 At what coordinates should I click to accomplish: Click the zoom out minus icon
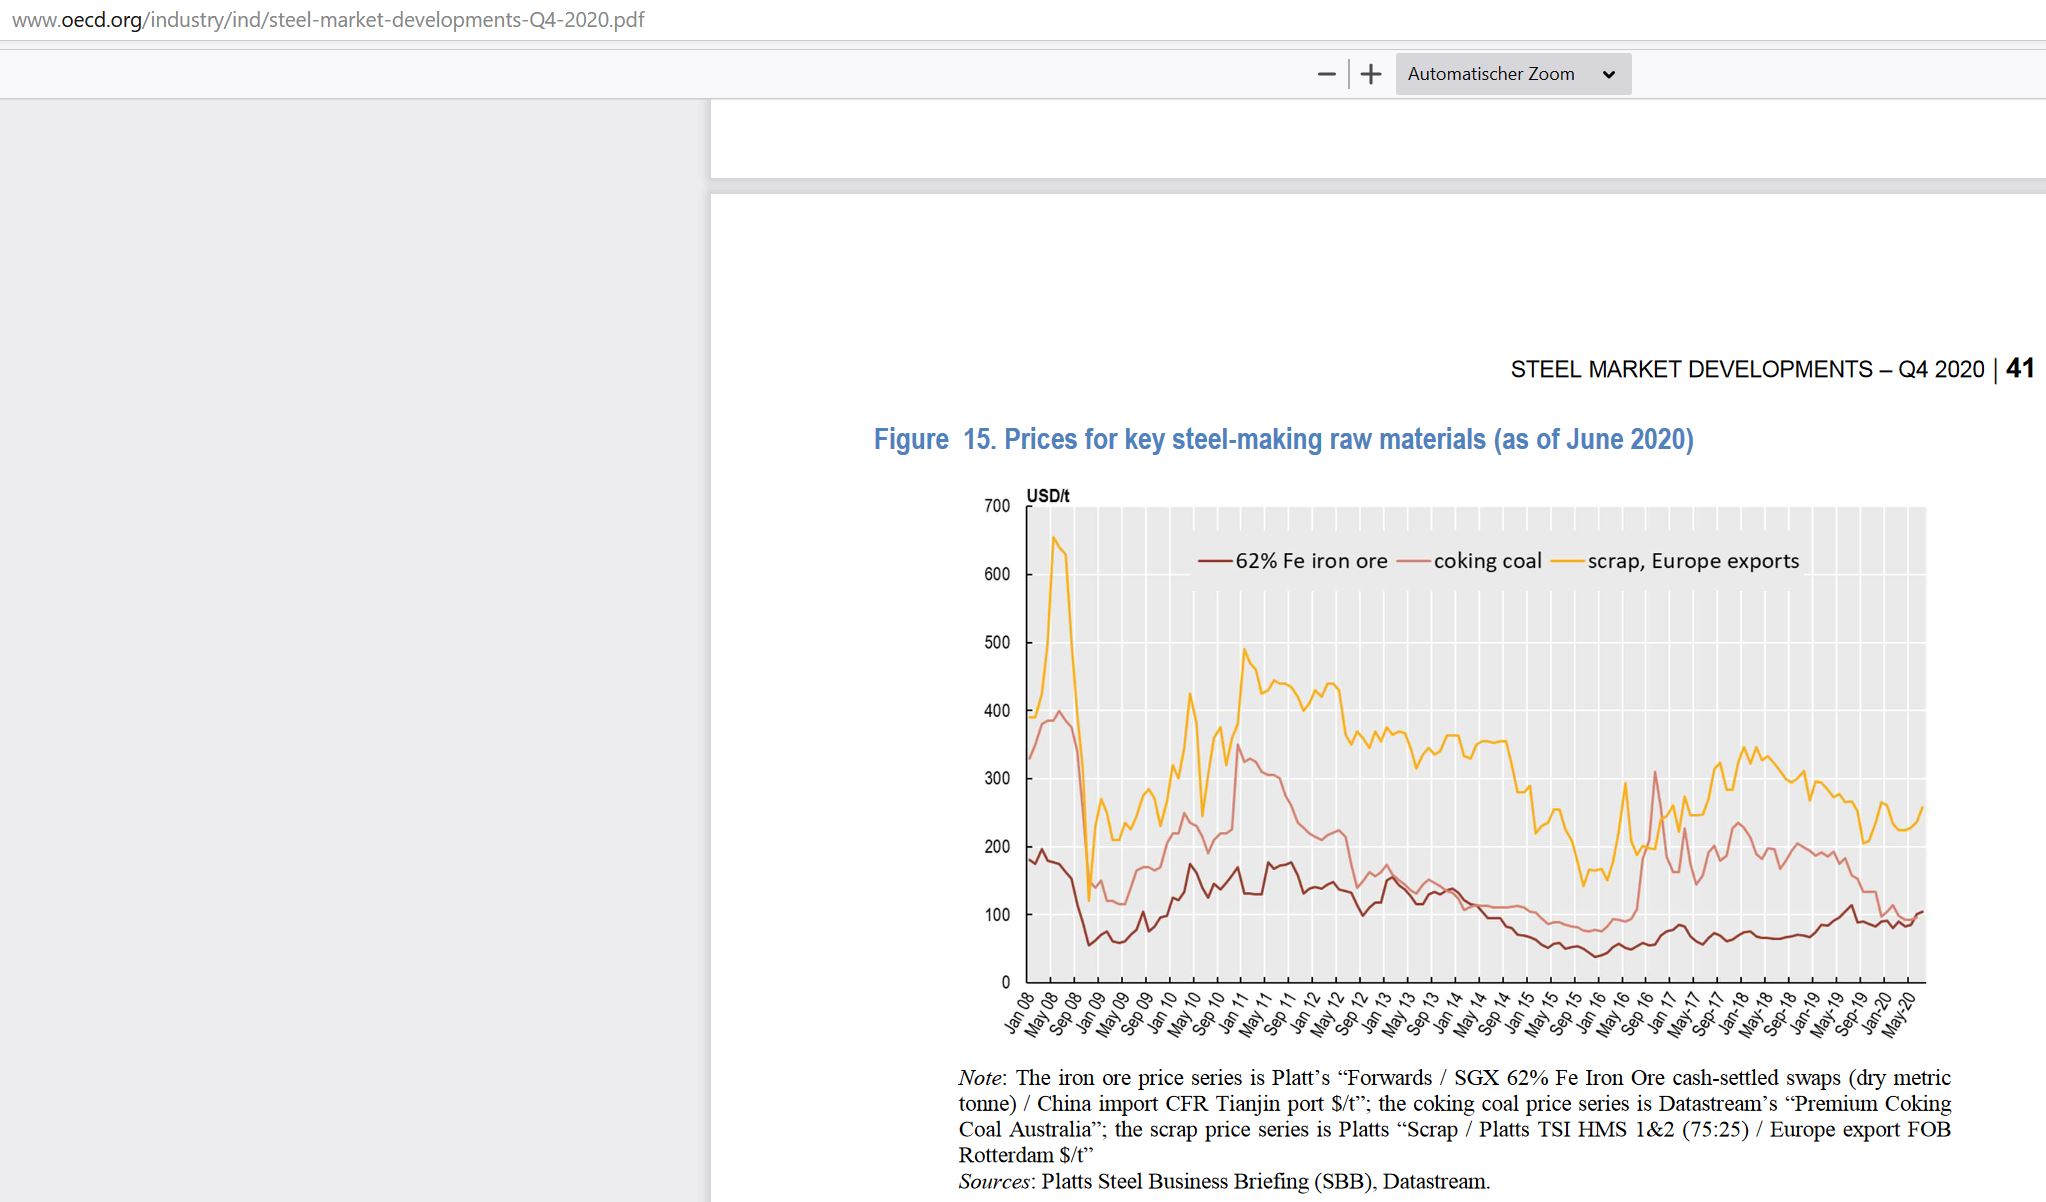point(1326,74)
